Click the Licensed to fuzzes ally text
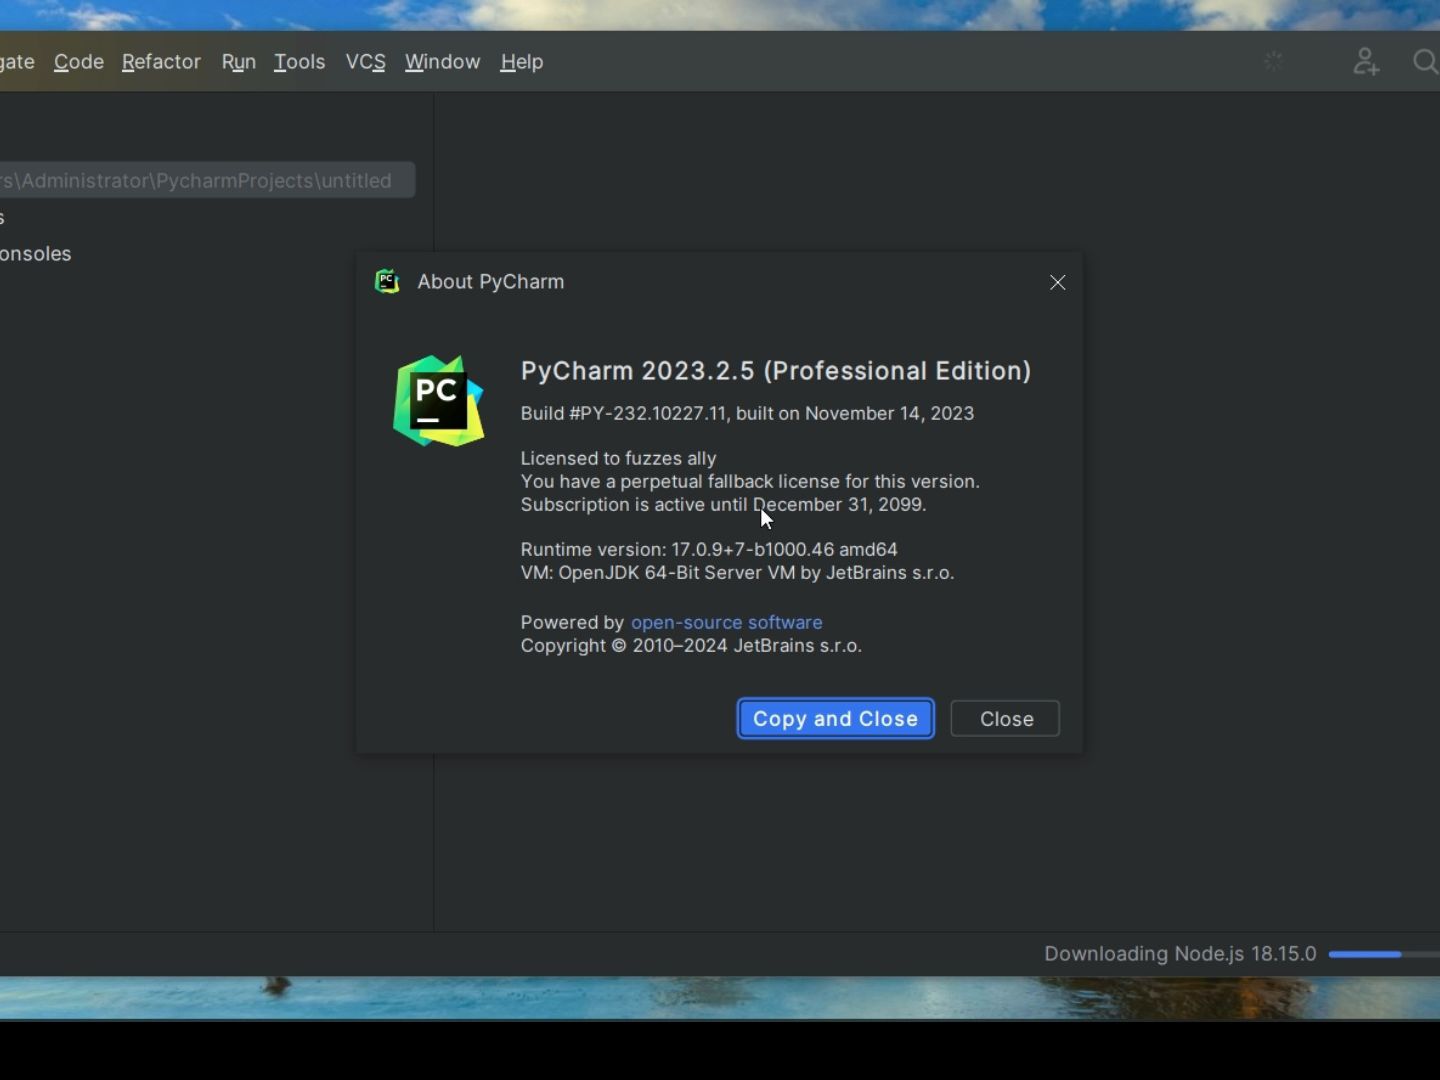This screenshot has width=1440, height=1080. (x=618, y=458)
